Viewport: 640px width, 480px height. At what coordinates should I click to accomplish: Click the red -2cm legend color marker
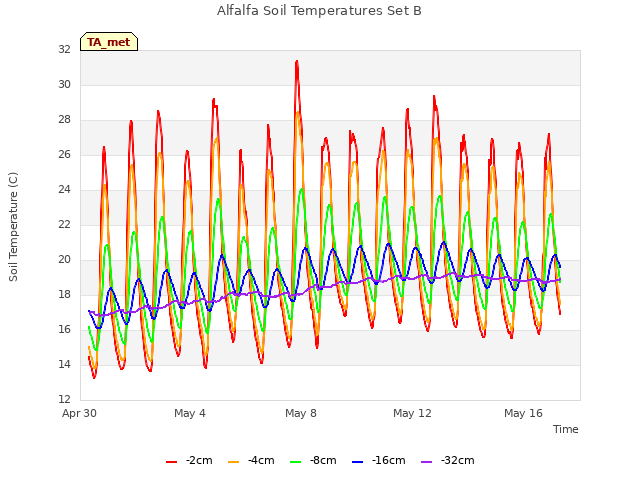171,462
